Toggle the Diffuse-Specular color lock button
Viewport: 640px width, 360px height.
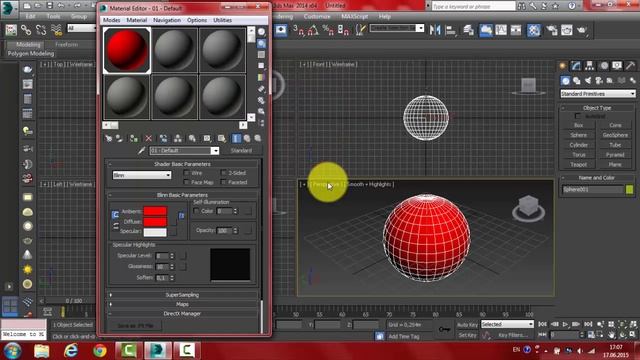click(116, 226)
